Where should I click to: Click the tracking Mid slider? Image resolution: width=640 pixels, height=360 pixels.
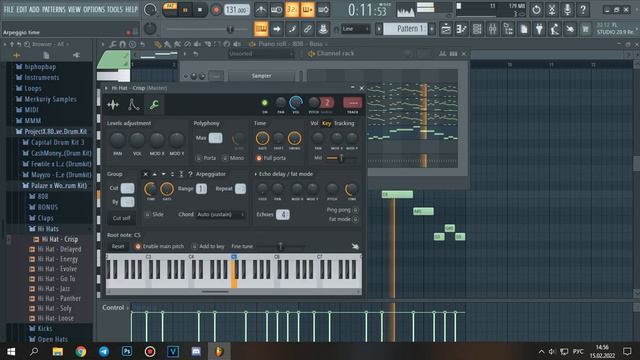coord(341,158)
